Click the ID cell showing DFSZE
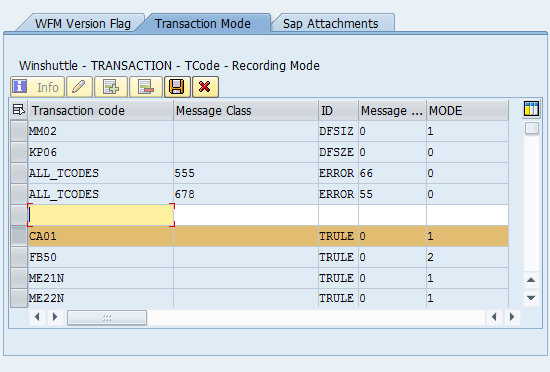This screenshot has width=550, height=372. tap(338, 152)
